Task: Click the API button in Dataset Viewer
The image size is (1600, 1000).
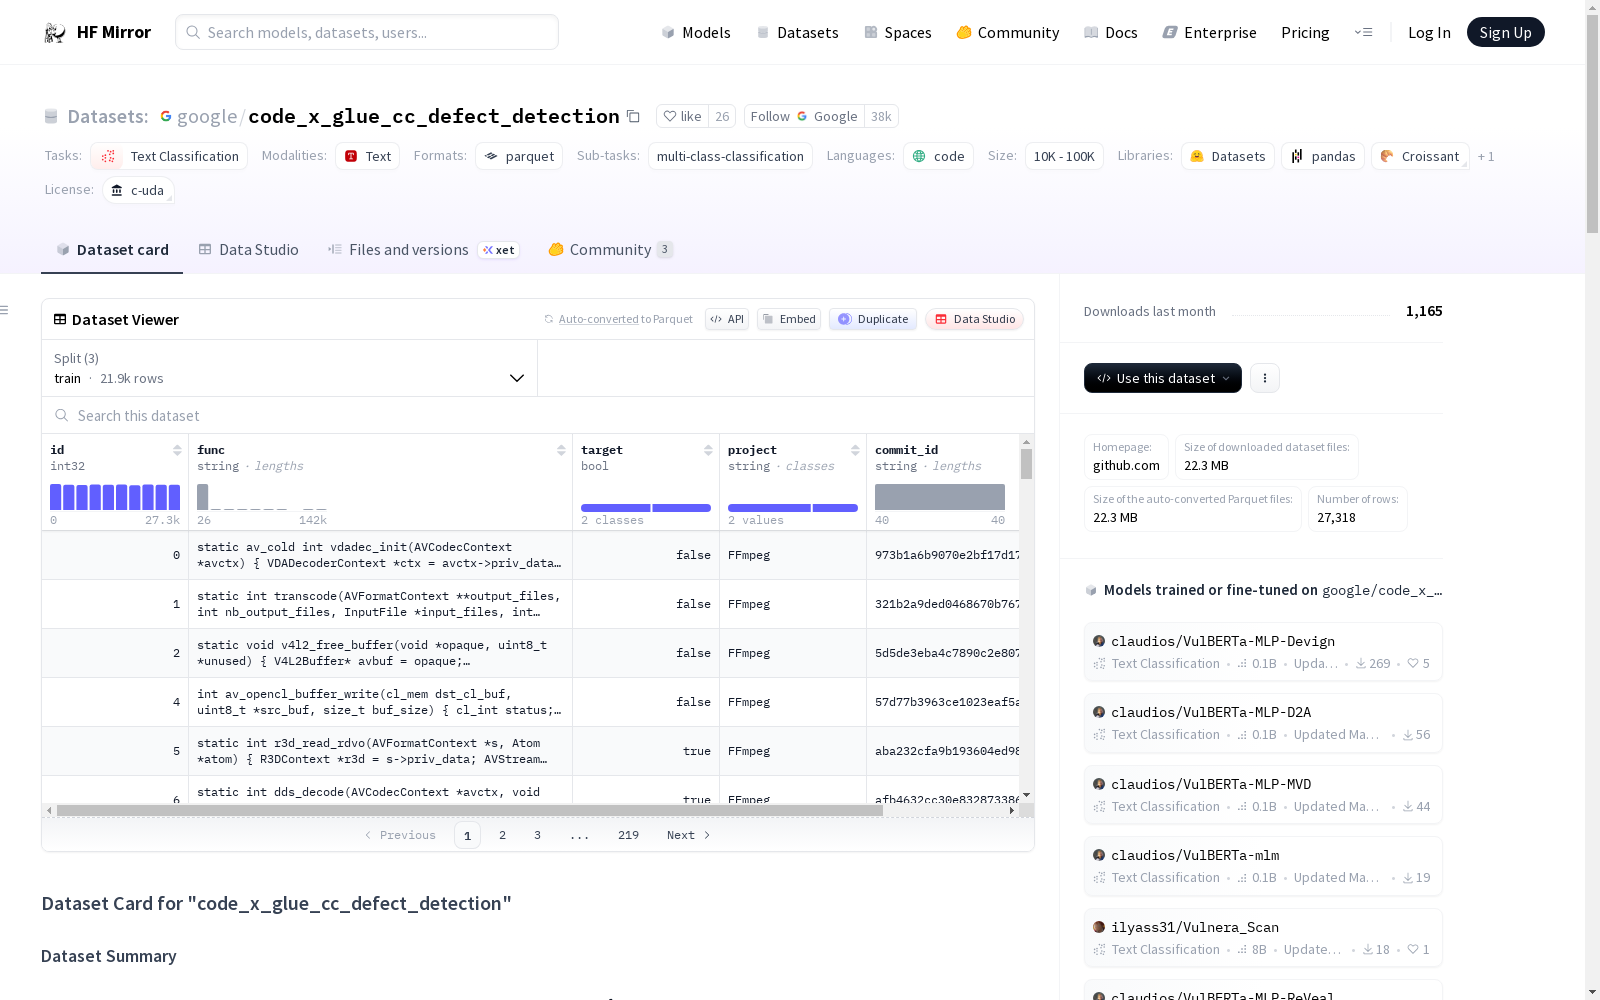Action: click(x=727, y=319)
